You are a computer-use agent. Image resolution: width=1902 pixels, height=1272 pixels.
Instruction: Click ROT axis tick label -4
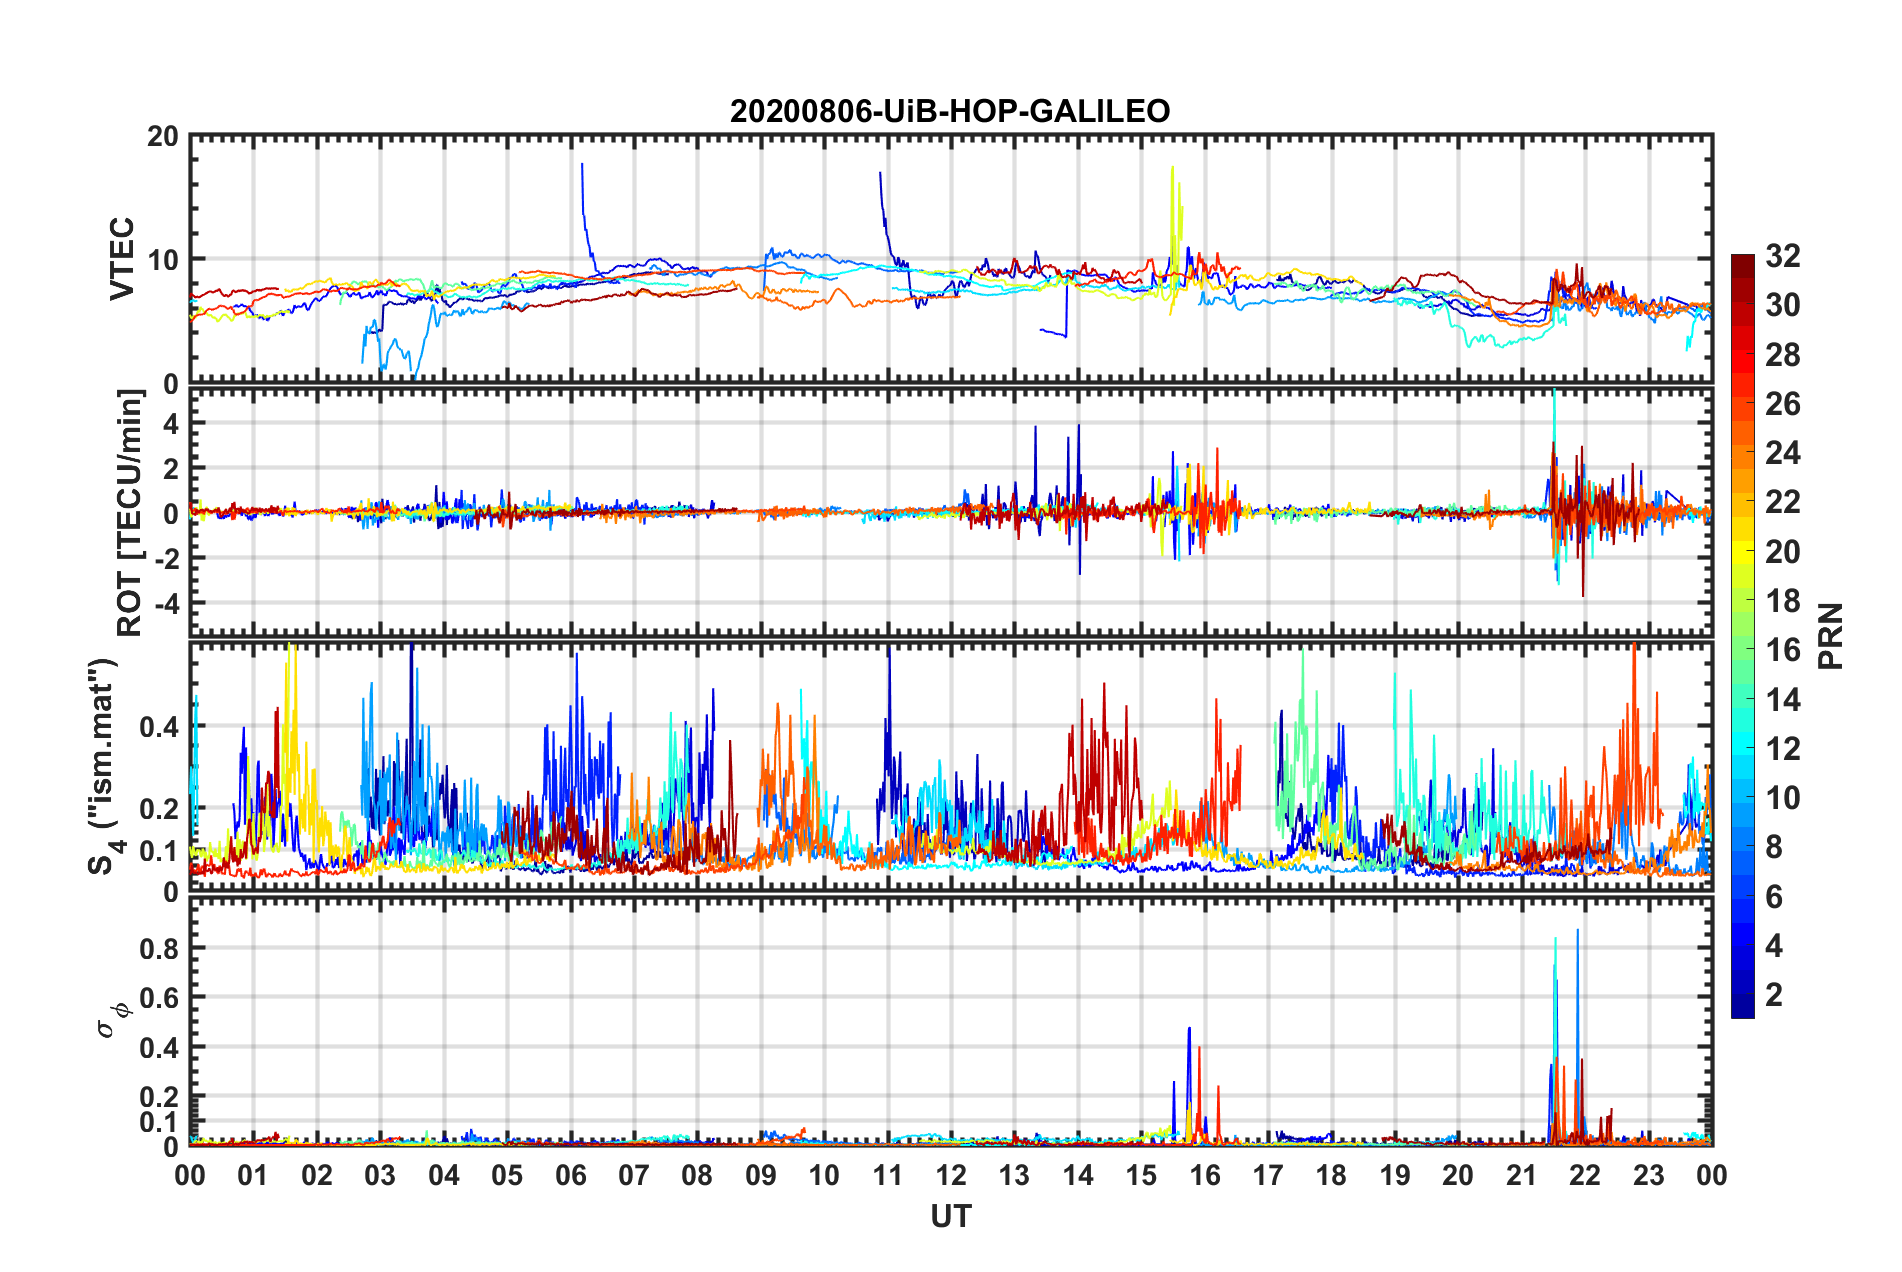click(167, 605)
